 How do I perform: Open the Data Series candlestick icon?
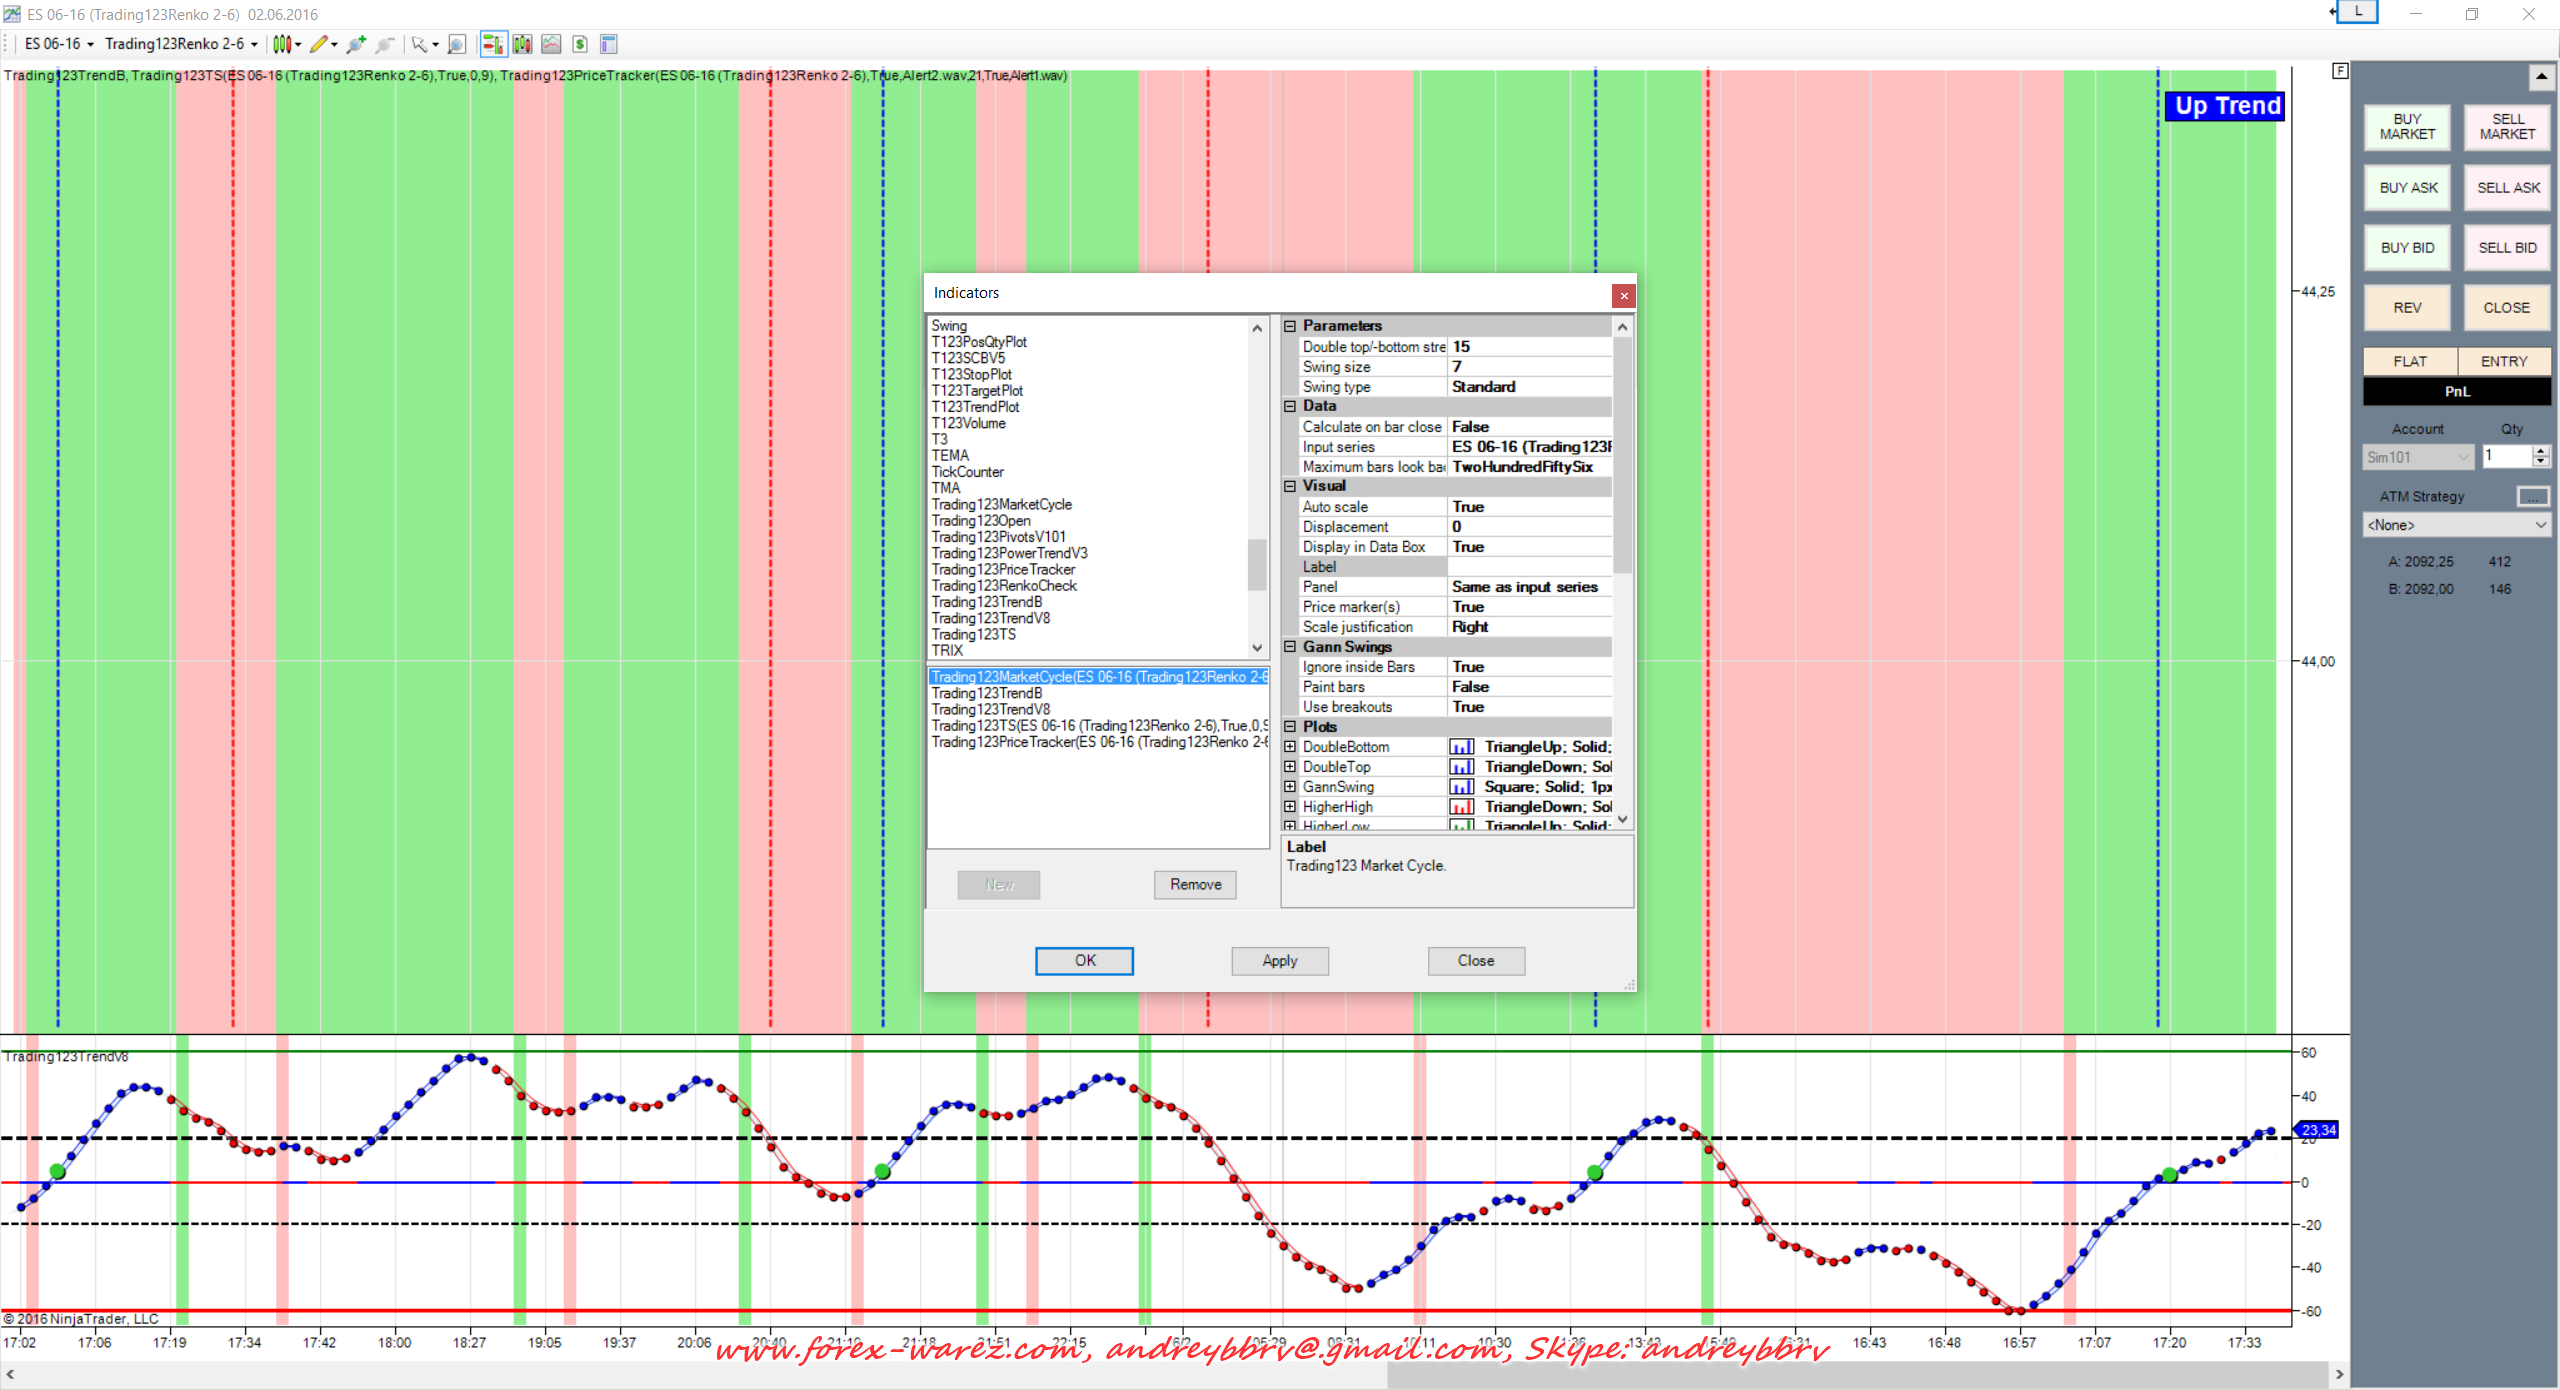522,44
